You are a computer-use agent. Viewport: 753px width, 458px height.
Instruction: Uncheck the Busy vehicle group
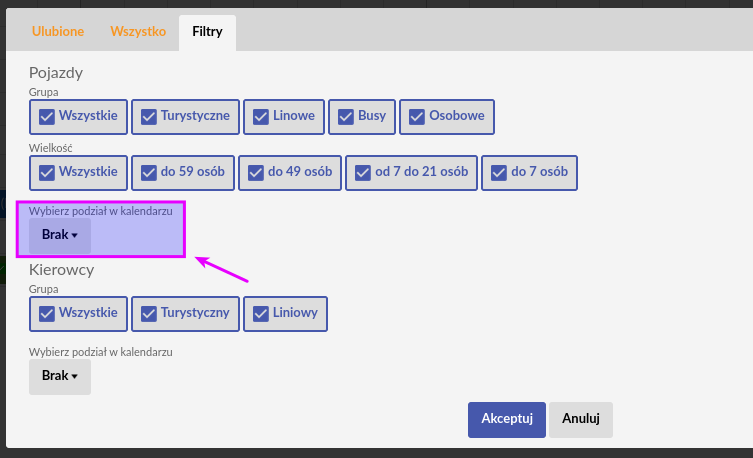pyautogui.click(x=362, y=117)
